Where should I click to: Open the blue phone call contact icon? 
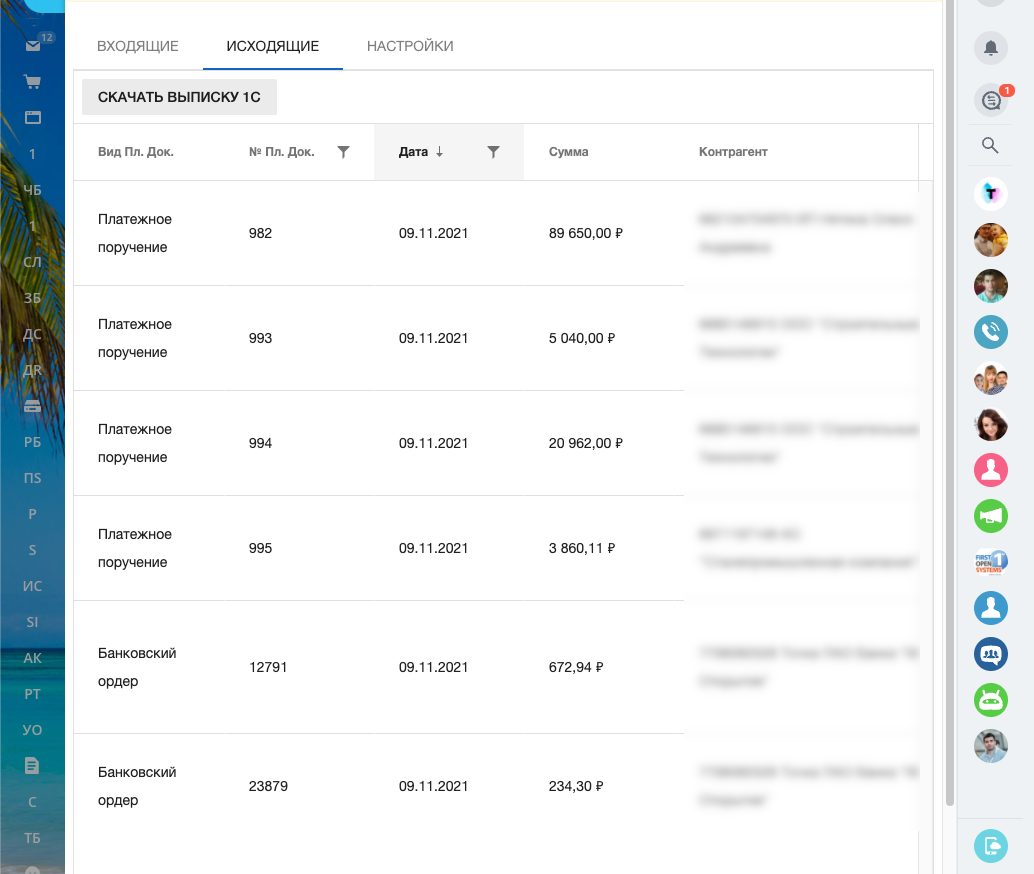(990, 332)
